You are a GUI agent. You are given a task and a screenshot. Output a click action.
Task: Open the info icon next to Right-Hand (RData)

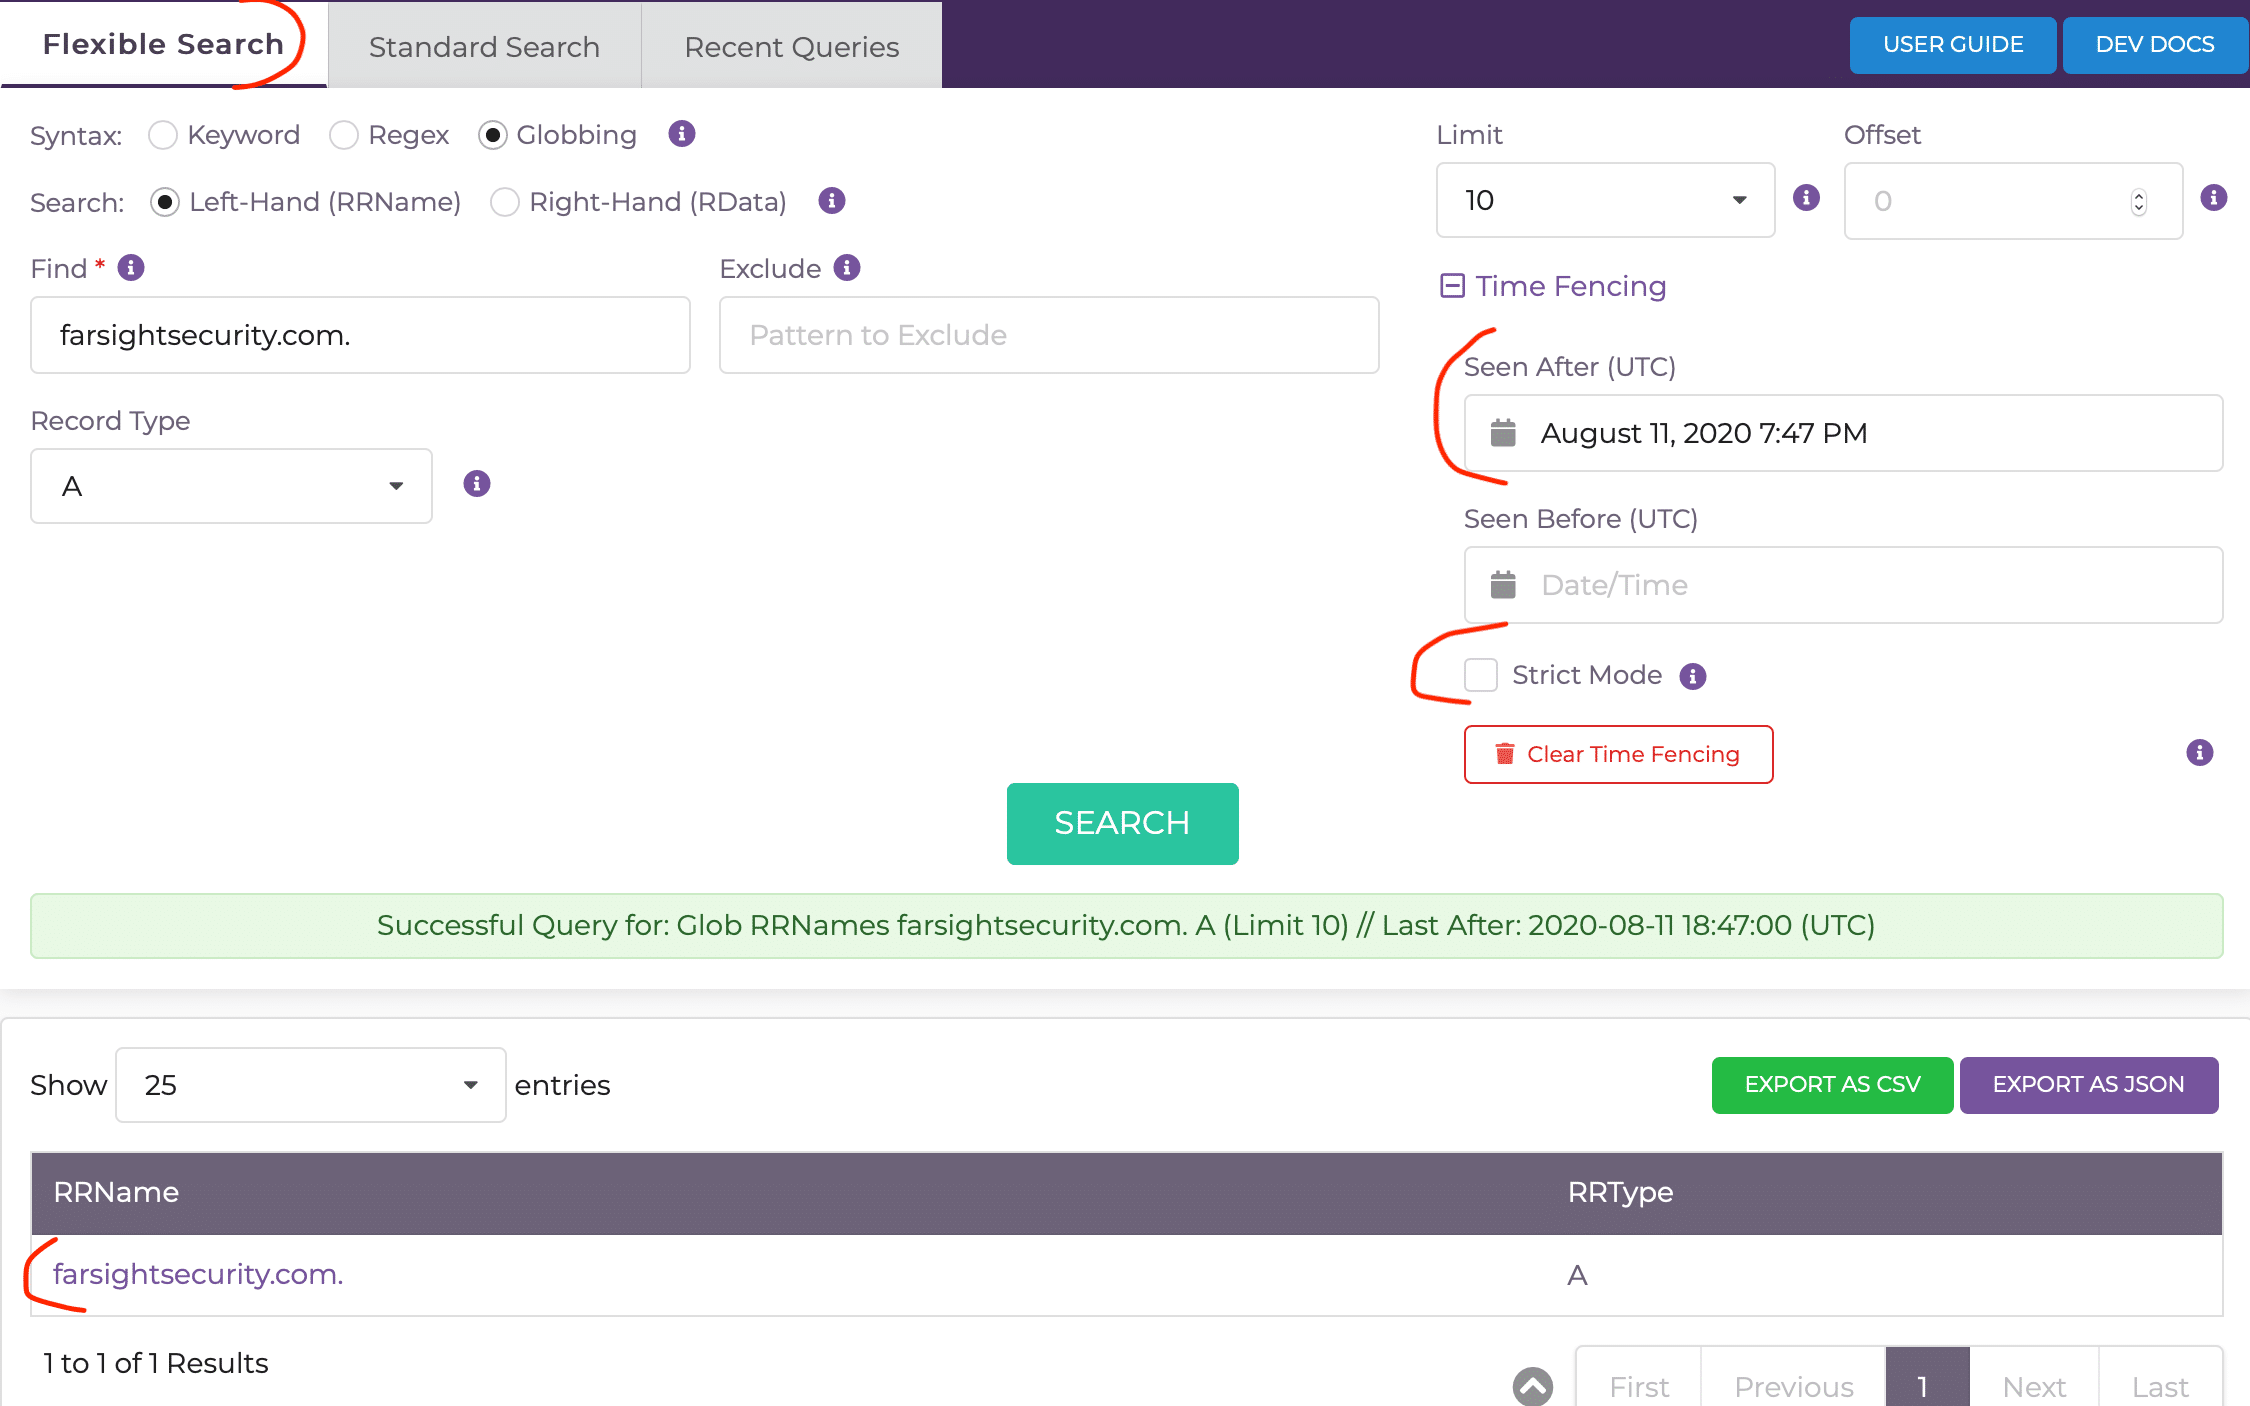point(832,201)
